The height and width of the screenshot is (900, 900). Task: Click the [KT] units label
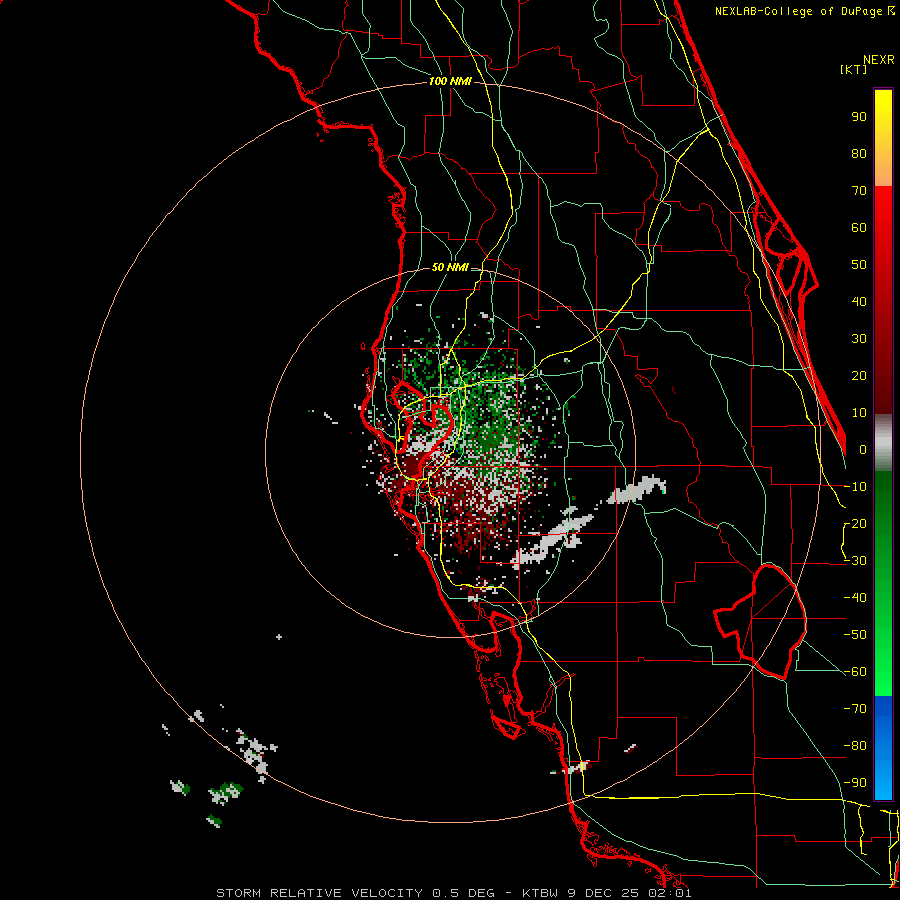tap(853, 69)
